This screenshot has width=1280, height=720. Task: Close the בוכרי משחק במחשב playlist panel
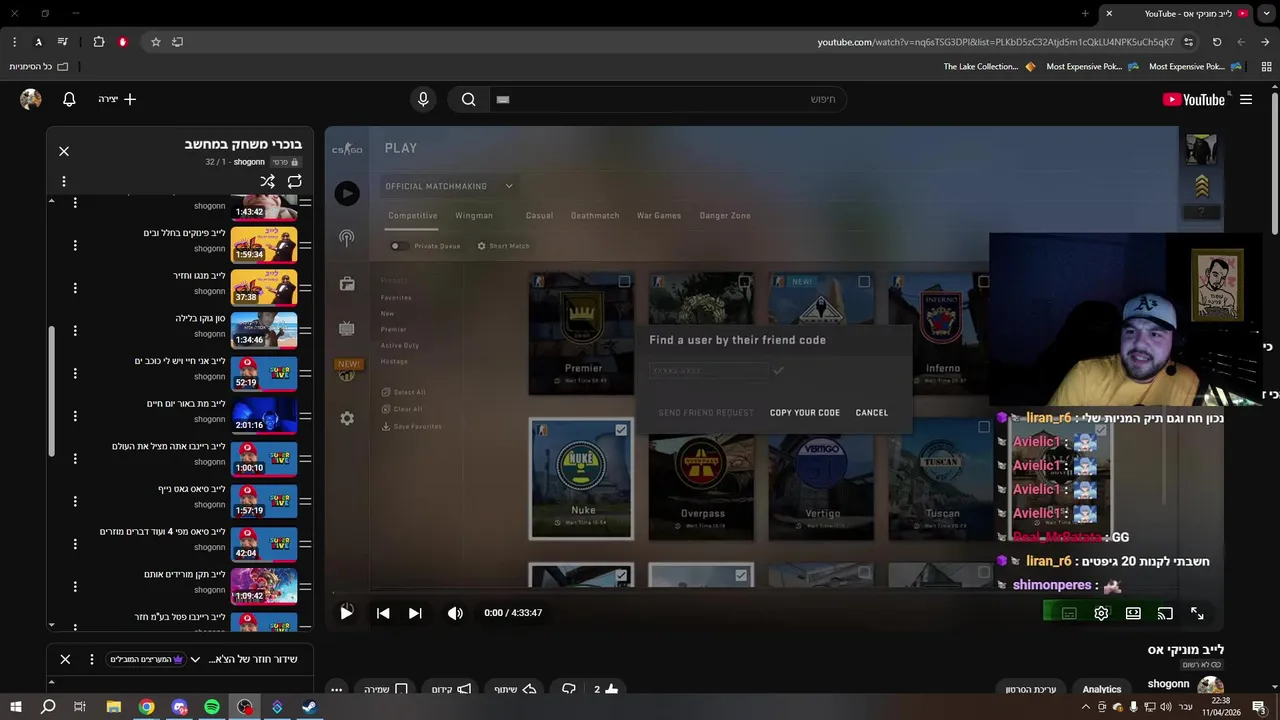point(64,151)
